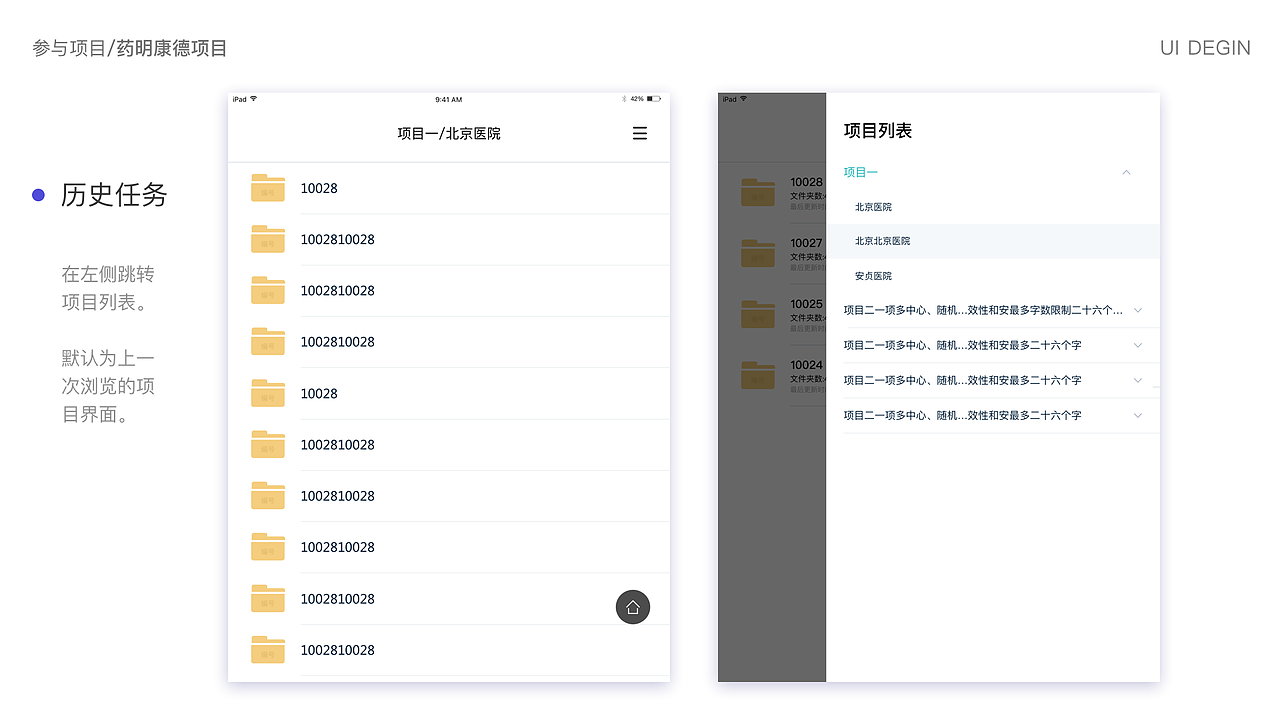The width and height of the screenshot is (1280, 720).
Task: Click the folder icon beside folder 10024
Action: point(757,374)
